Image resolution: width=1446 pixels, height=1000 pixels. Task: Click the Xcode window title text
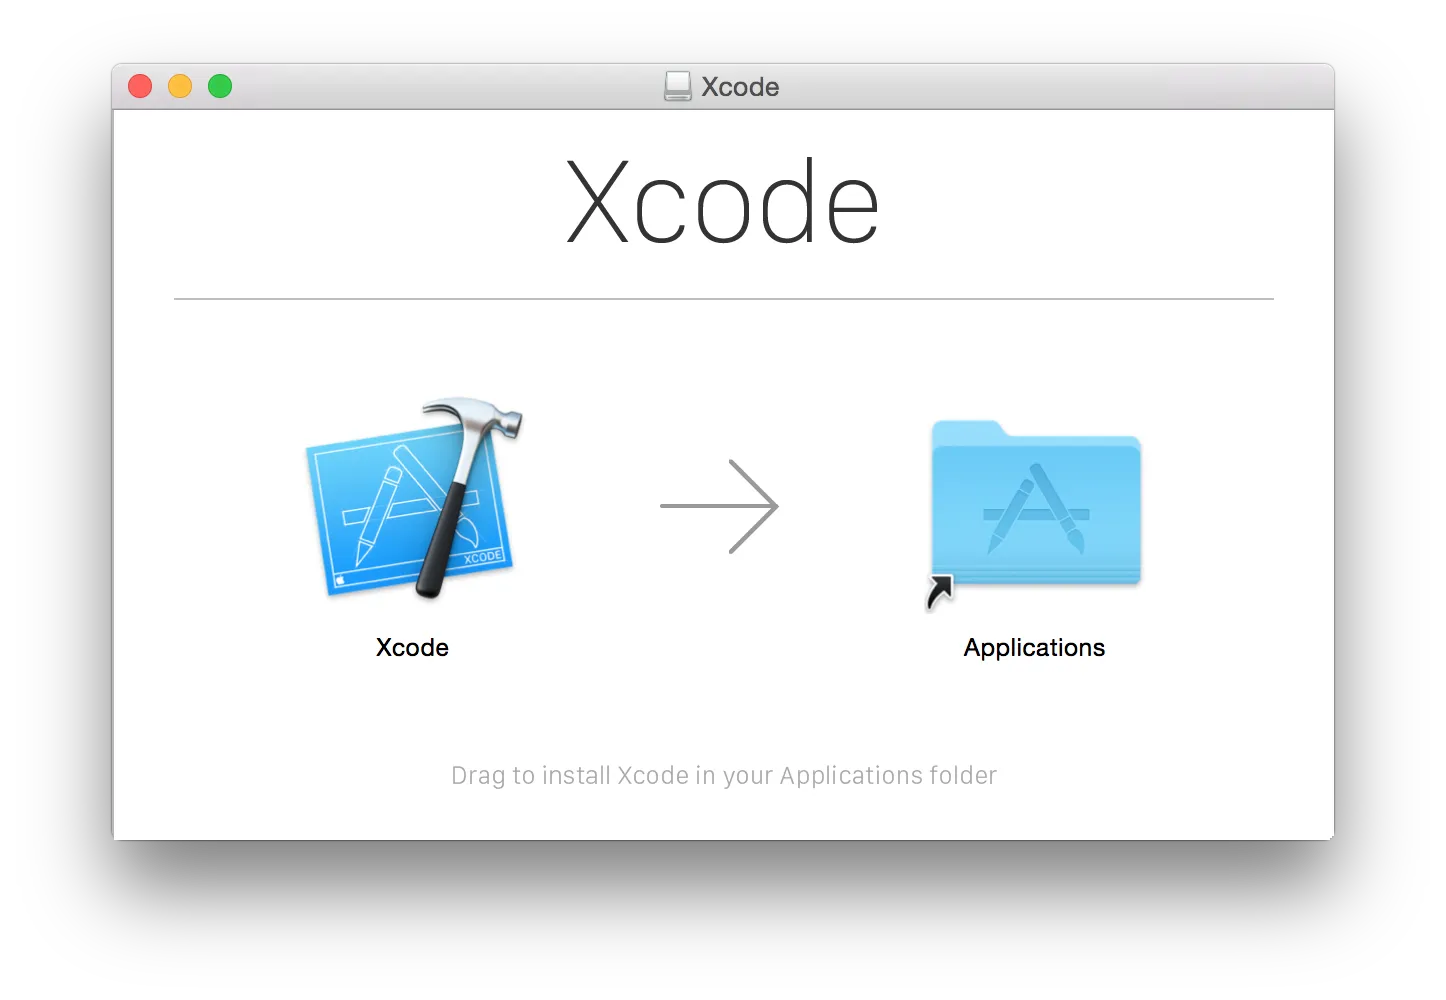(740, 87)
